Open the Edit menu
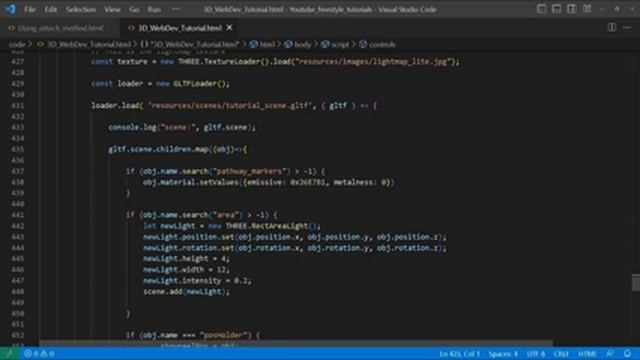The width and height of the screenshot is (640, 360). (51, 9)
